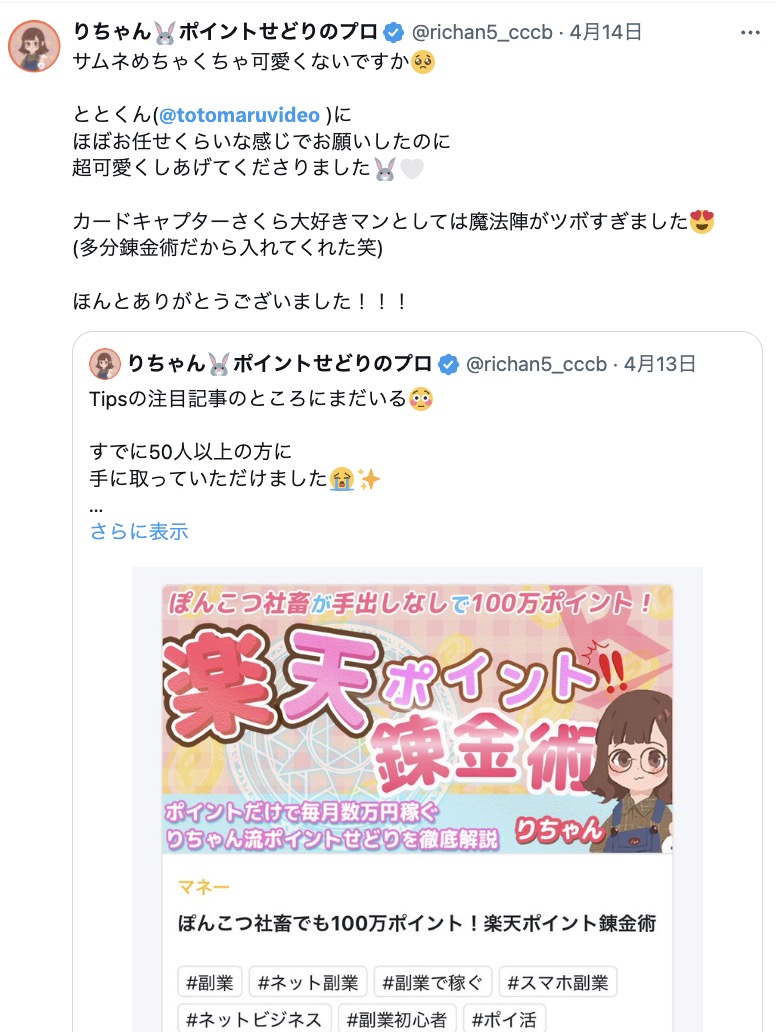Viewport: 776px width, 1032px height.
Task: Select the #ネット副業 hashtag tag
Action: tap(307, 983)
